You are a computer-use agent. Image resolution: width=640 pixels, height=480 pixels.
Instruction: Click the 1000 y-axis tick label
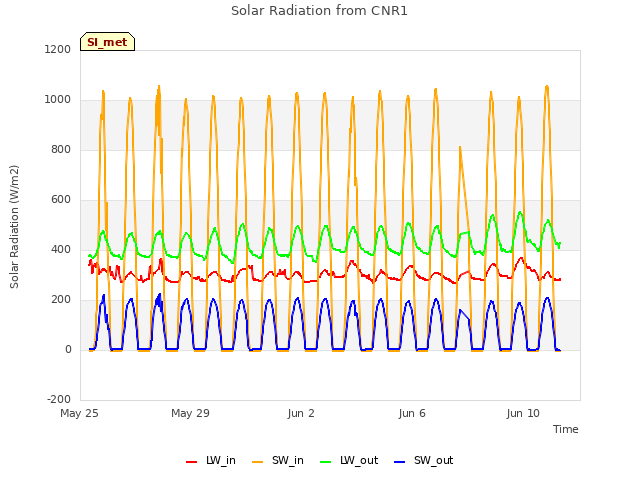(58, 100)
